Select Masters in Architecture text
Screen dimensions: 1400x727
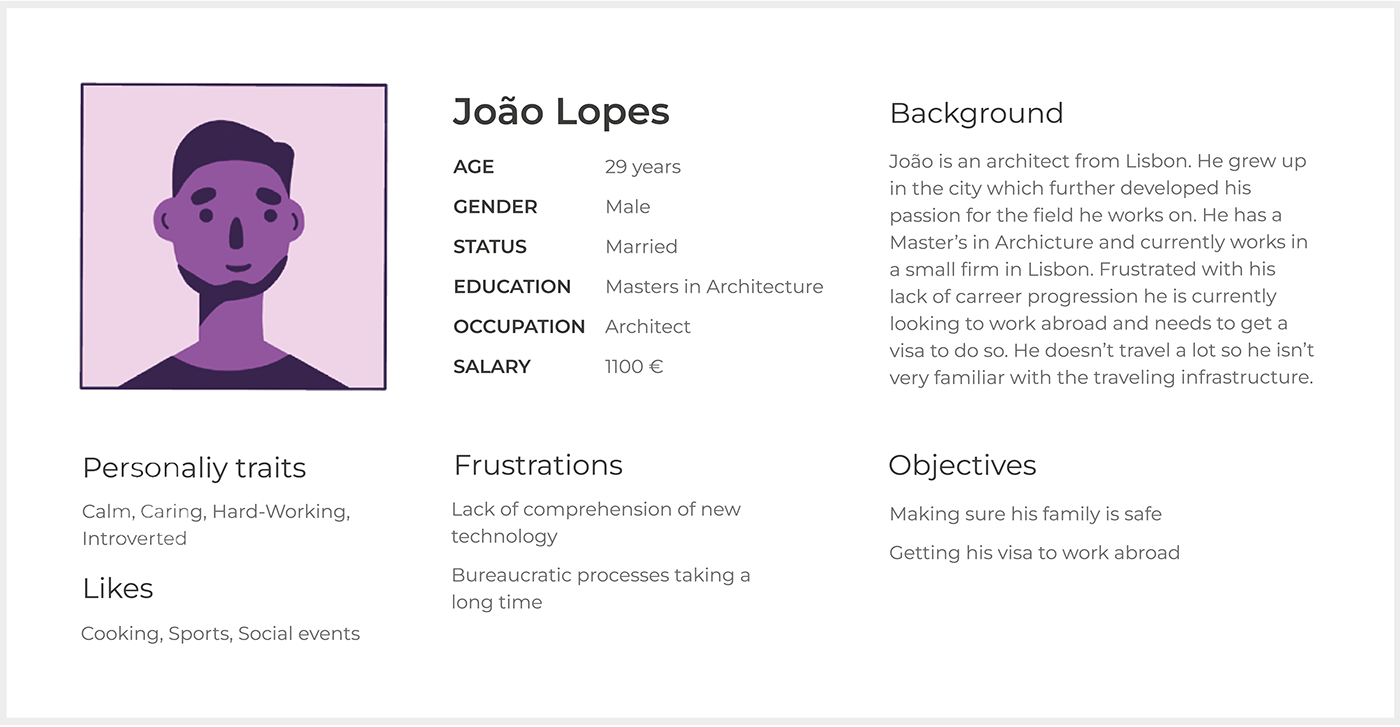(714, 287)
